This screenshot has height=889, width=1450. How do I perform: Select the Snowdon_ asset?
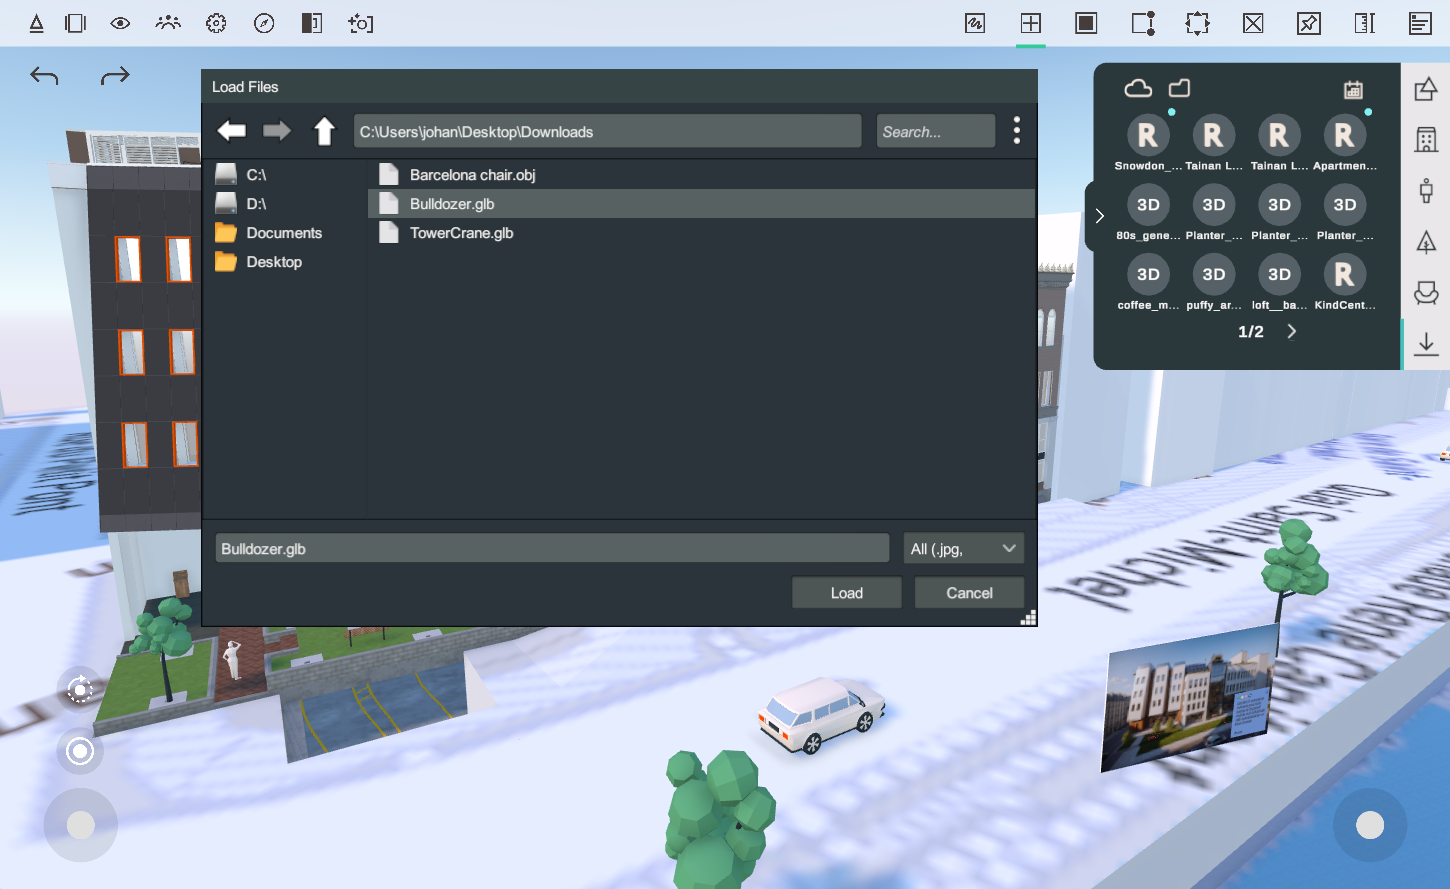[x=1148, y=143]
